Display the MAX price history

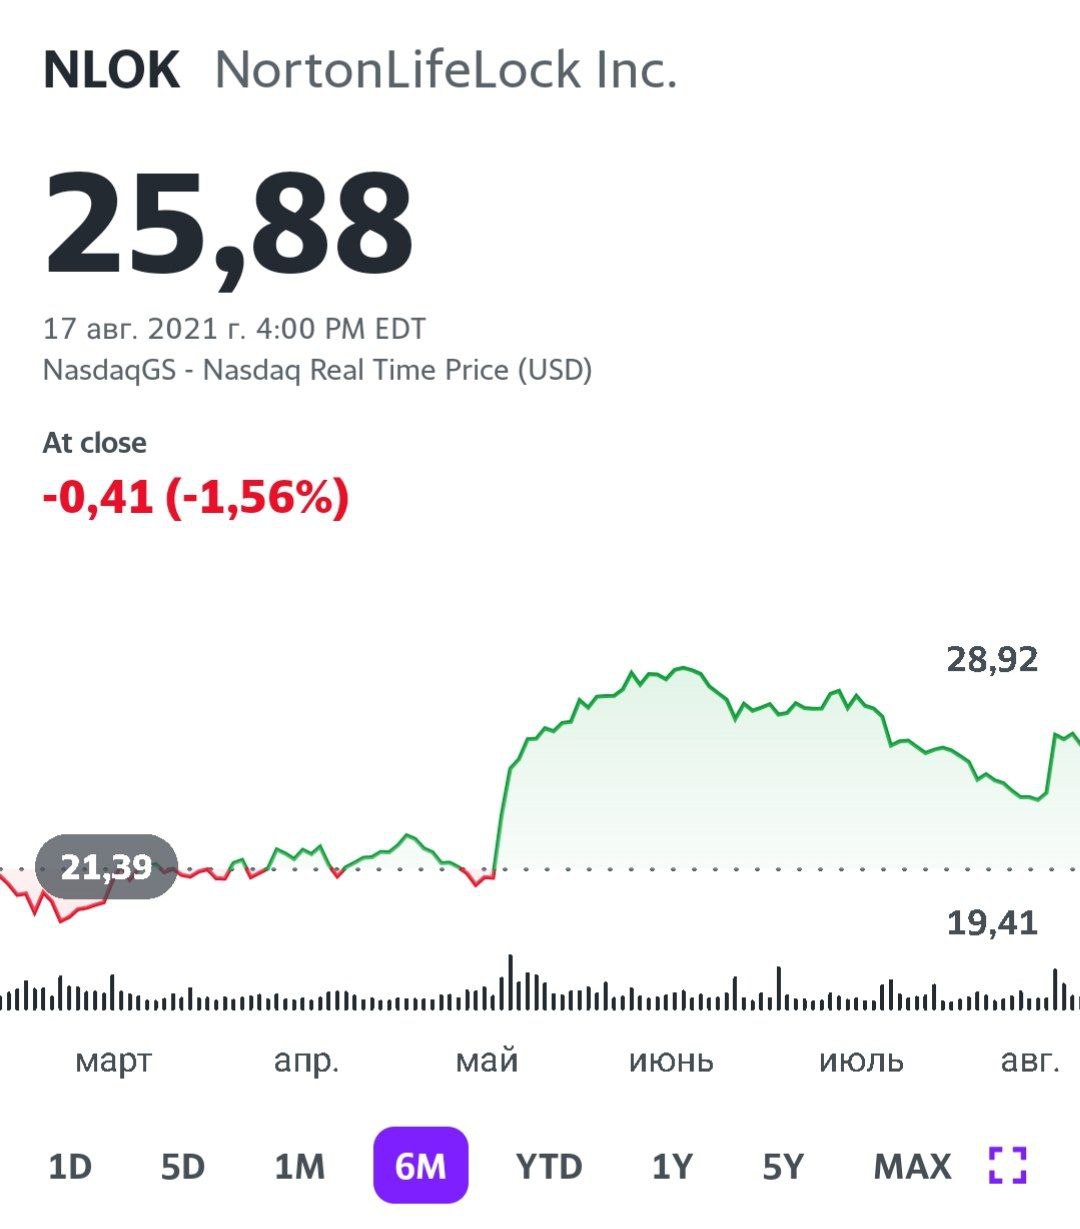click(912, 1166)
